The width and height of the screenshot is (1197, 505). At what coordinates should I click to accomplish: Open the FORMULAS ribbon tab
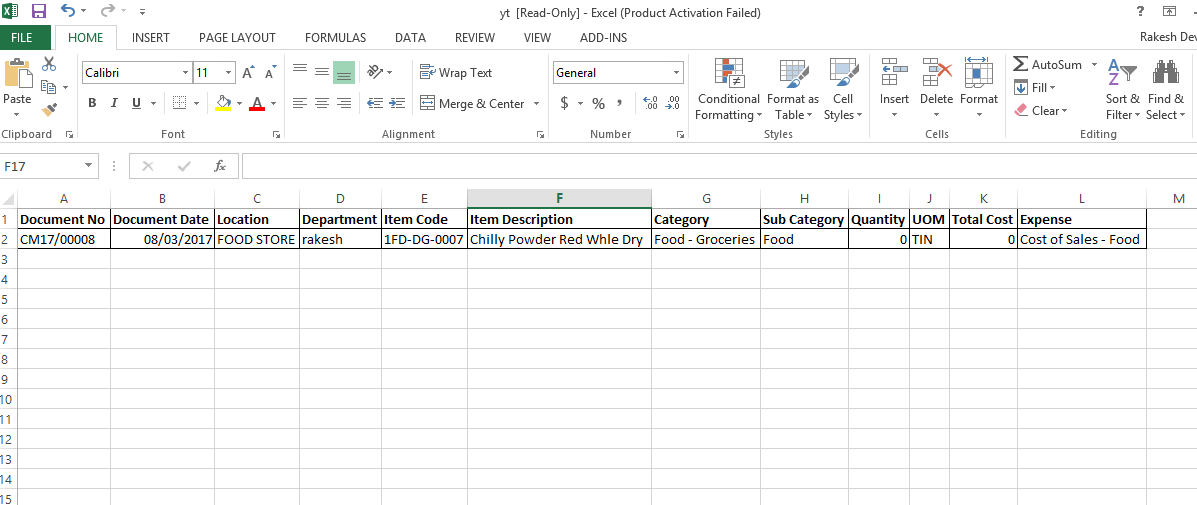pyautogui.click(x=335, y=38)
